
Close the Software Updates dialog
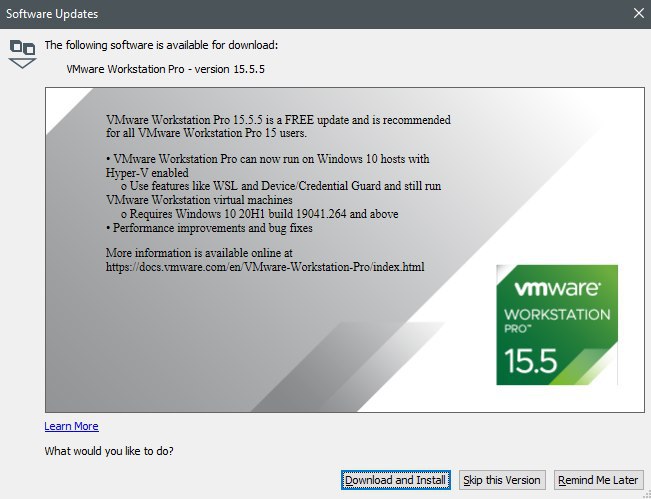pos(639,14)
